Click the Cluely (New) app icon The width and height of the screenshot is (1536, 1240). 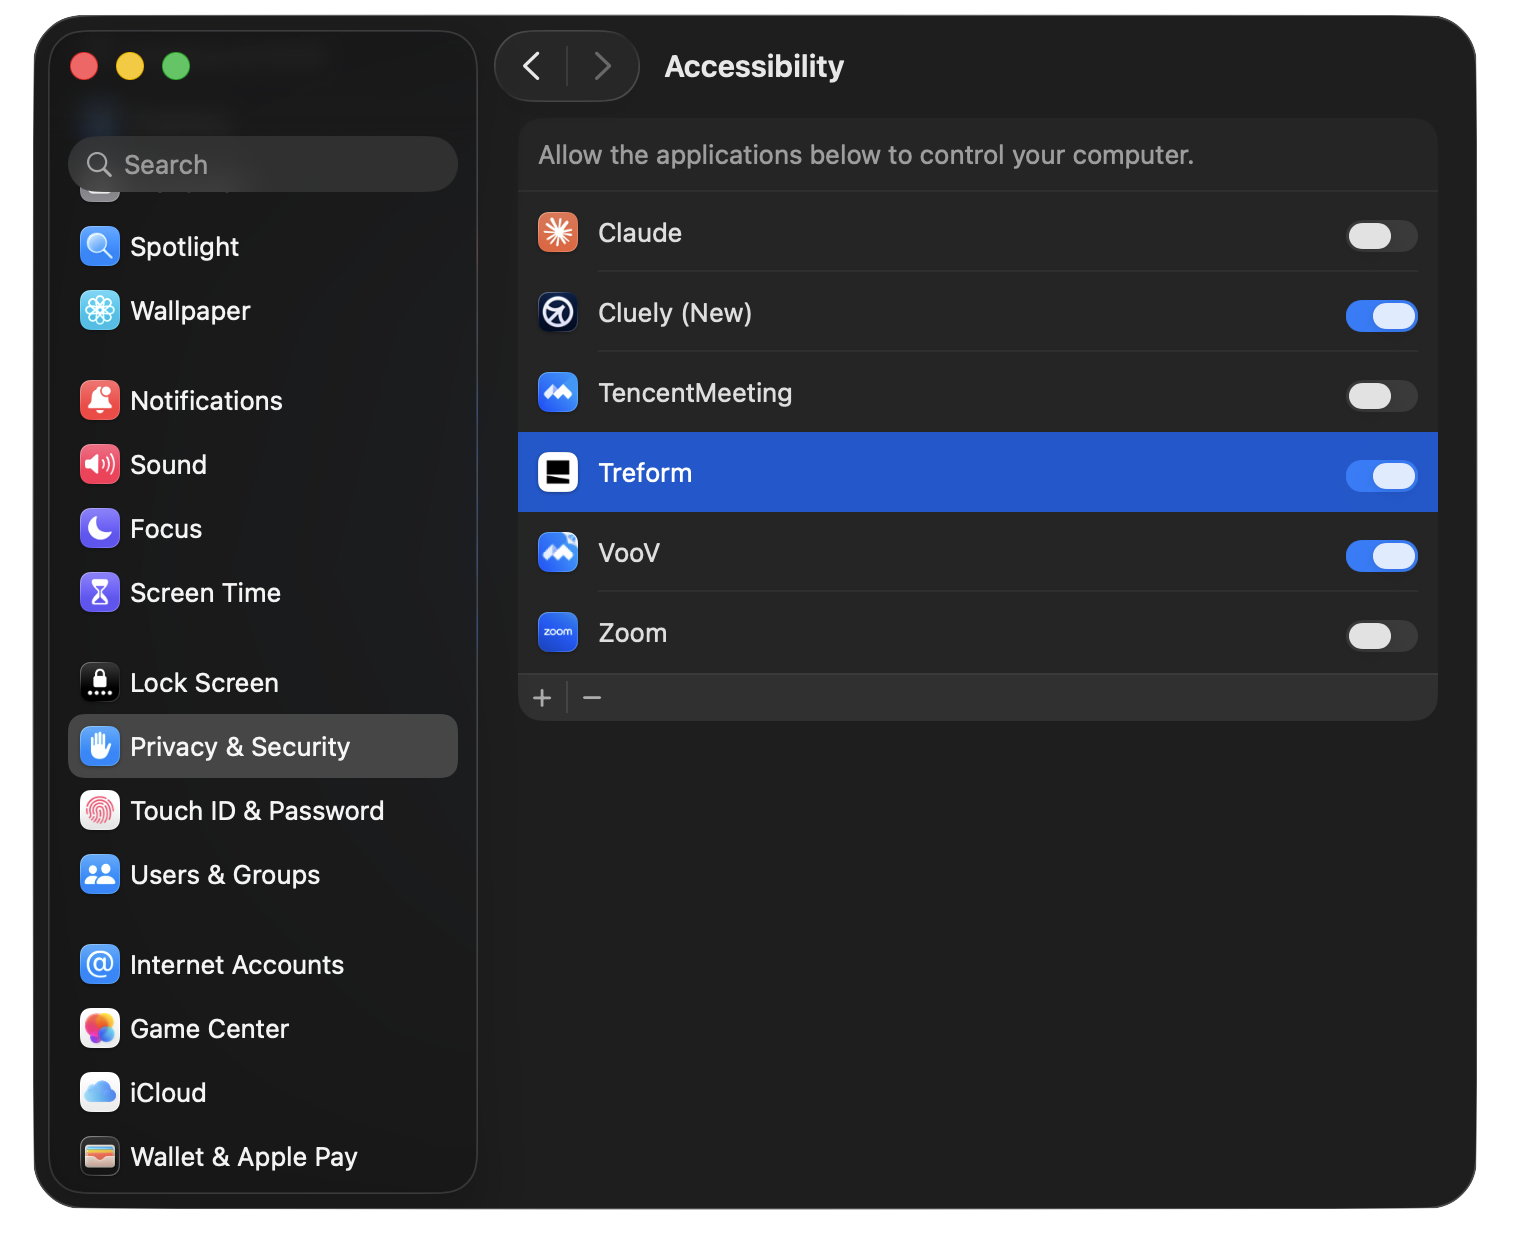click(x=558, y=313)
